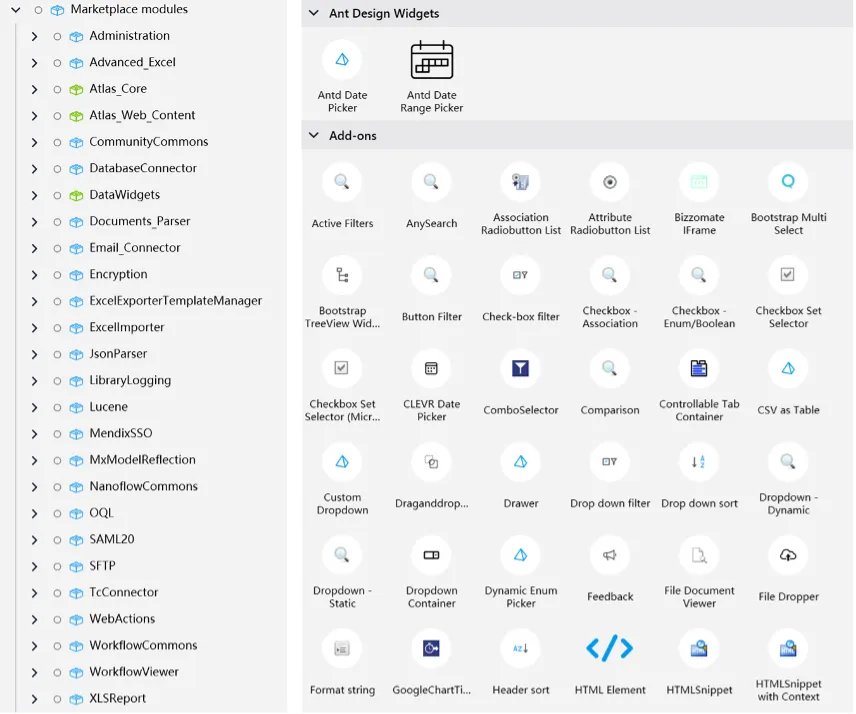Select the File Dropper cloud icon
The width and height of the screenshot is (856, 714).
pyautogui.click(x=788, y=555)
